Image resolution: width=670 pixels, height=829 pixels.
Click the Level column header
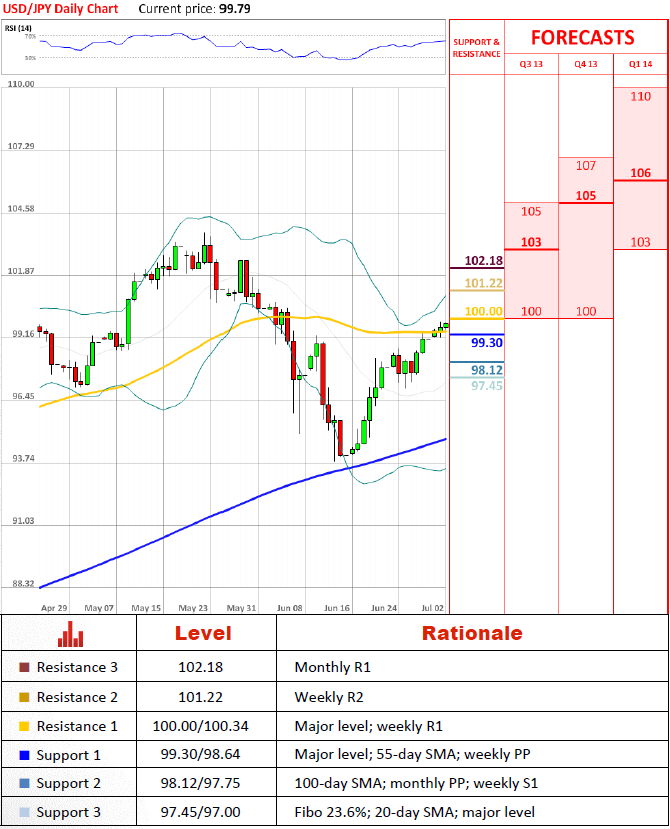point(203,633)
